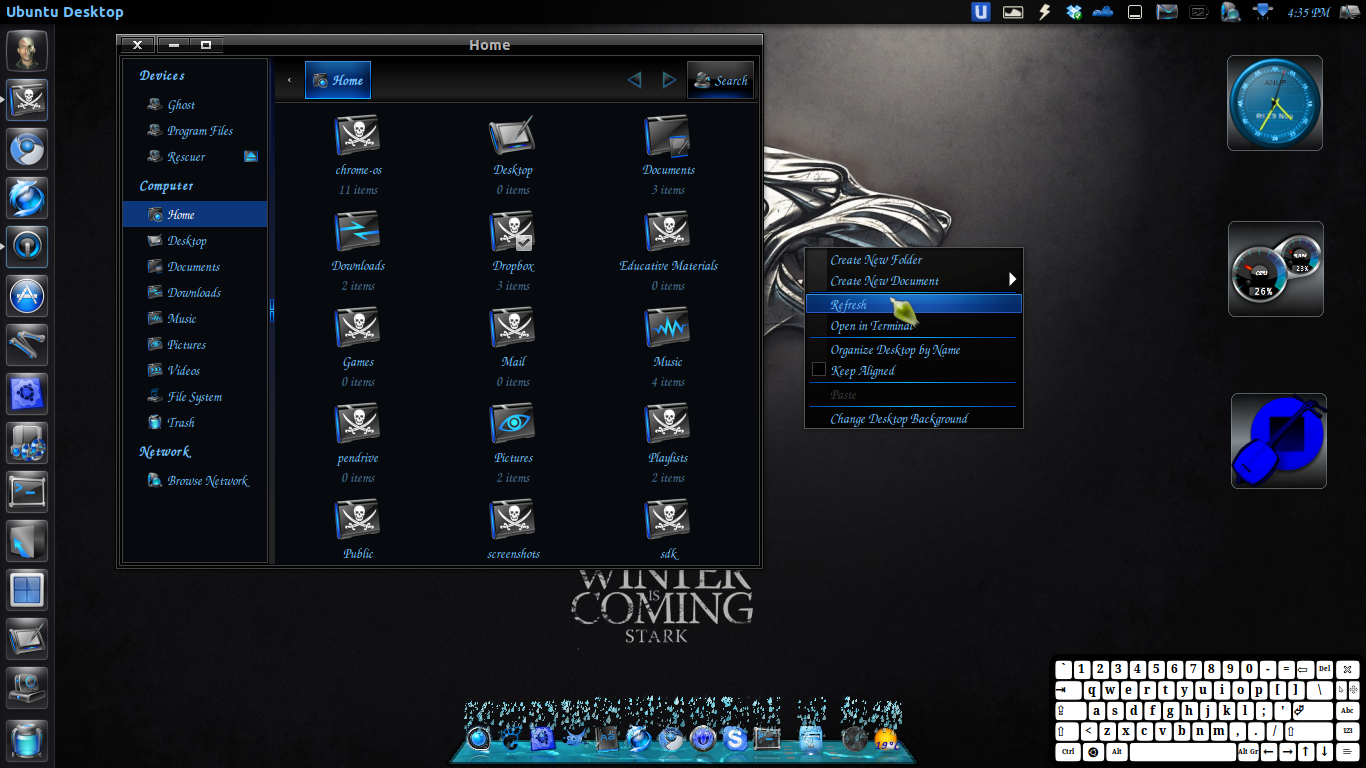
Task: Click the Del key on onscreen keyboard
Action: [x=1325, y=669]
